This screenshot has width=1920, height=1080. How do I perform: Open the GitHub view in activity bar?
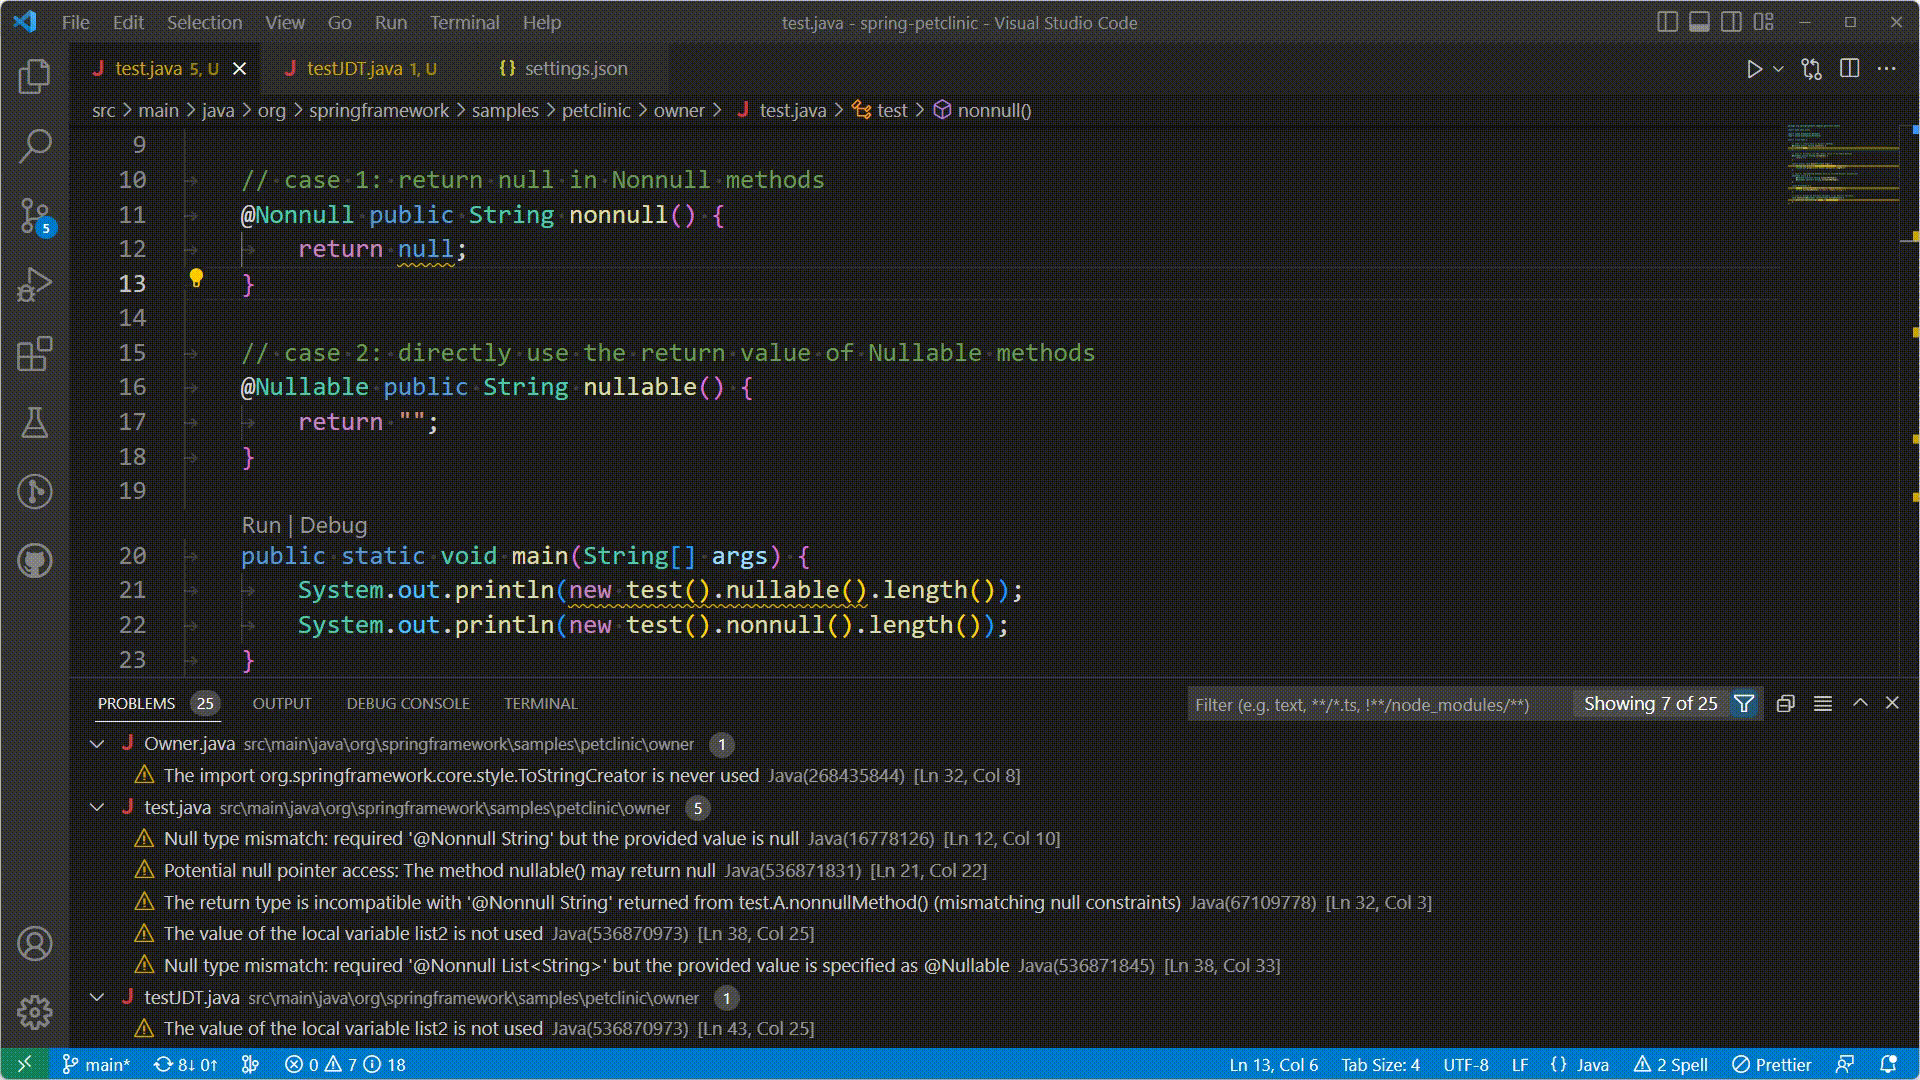[x=35, y=561]
